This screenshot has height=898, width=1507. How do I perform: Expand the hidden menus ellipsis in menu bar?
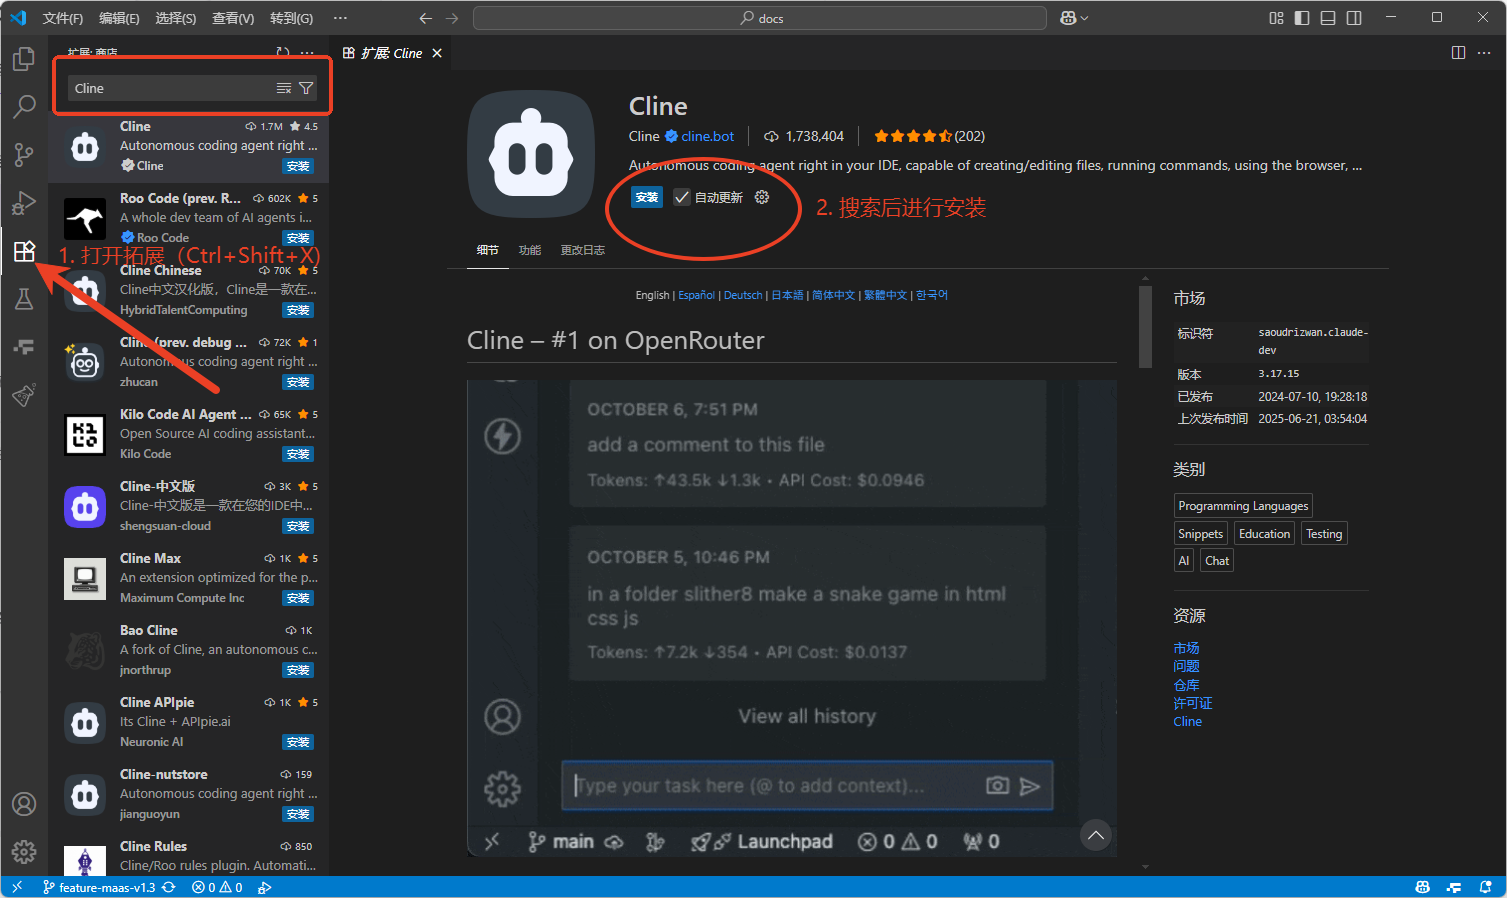coord(340,18)
